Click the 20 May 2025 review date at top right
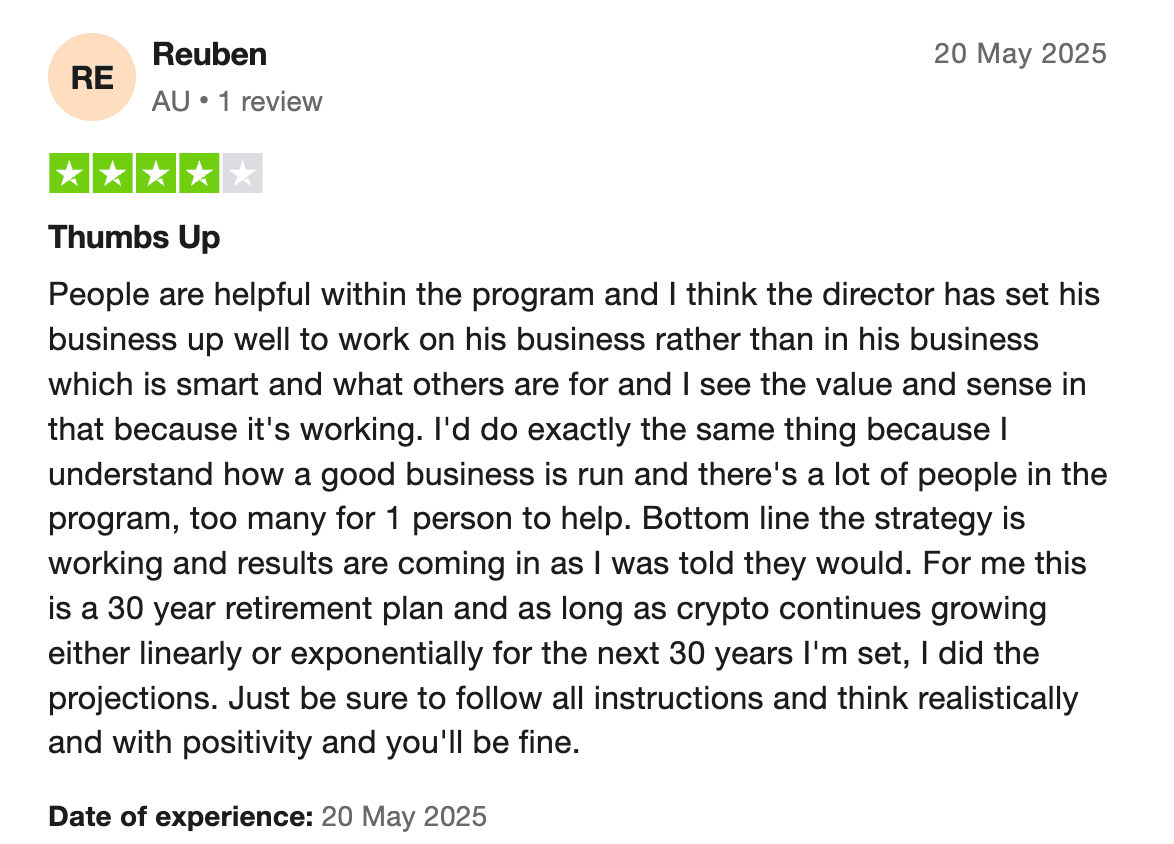This screenshot has width=1174, height=844. pyautogui.click(x=1020, y=53)
